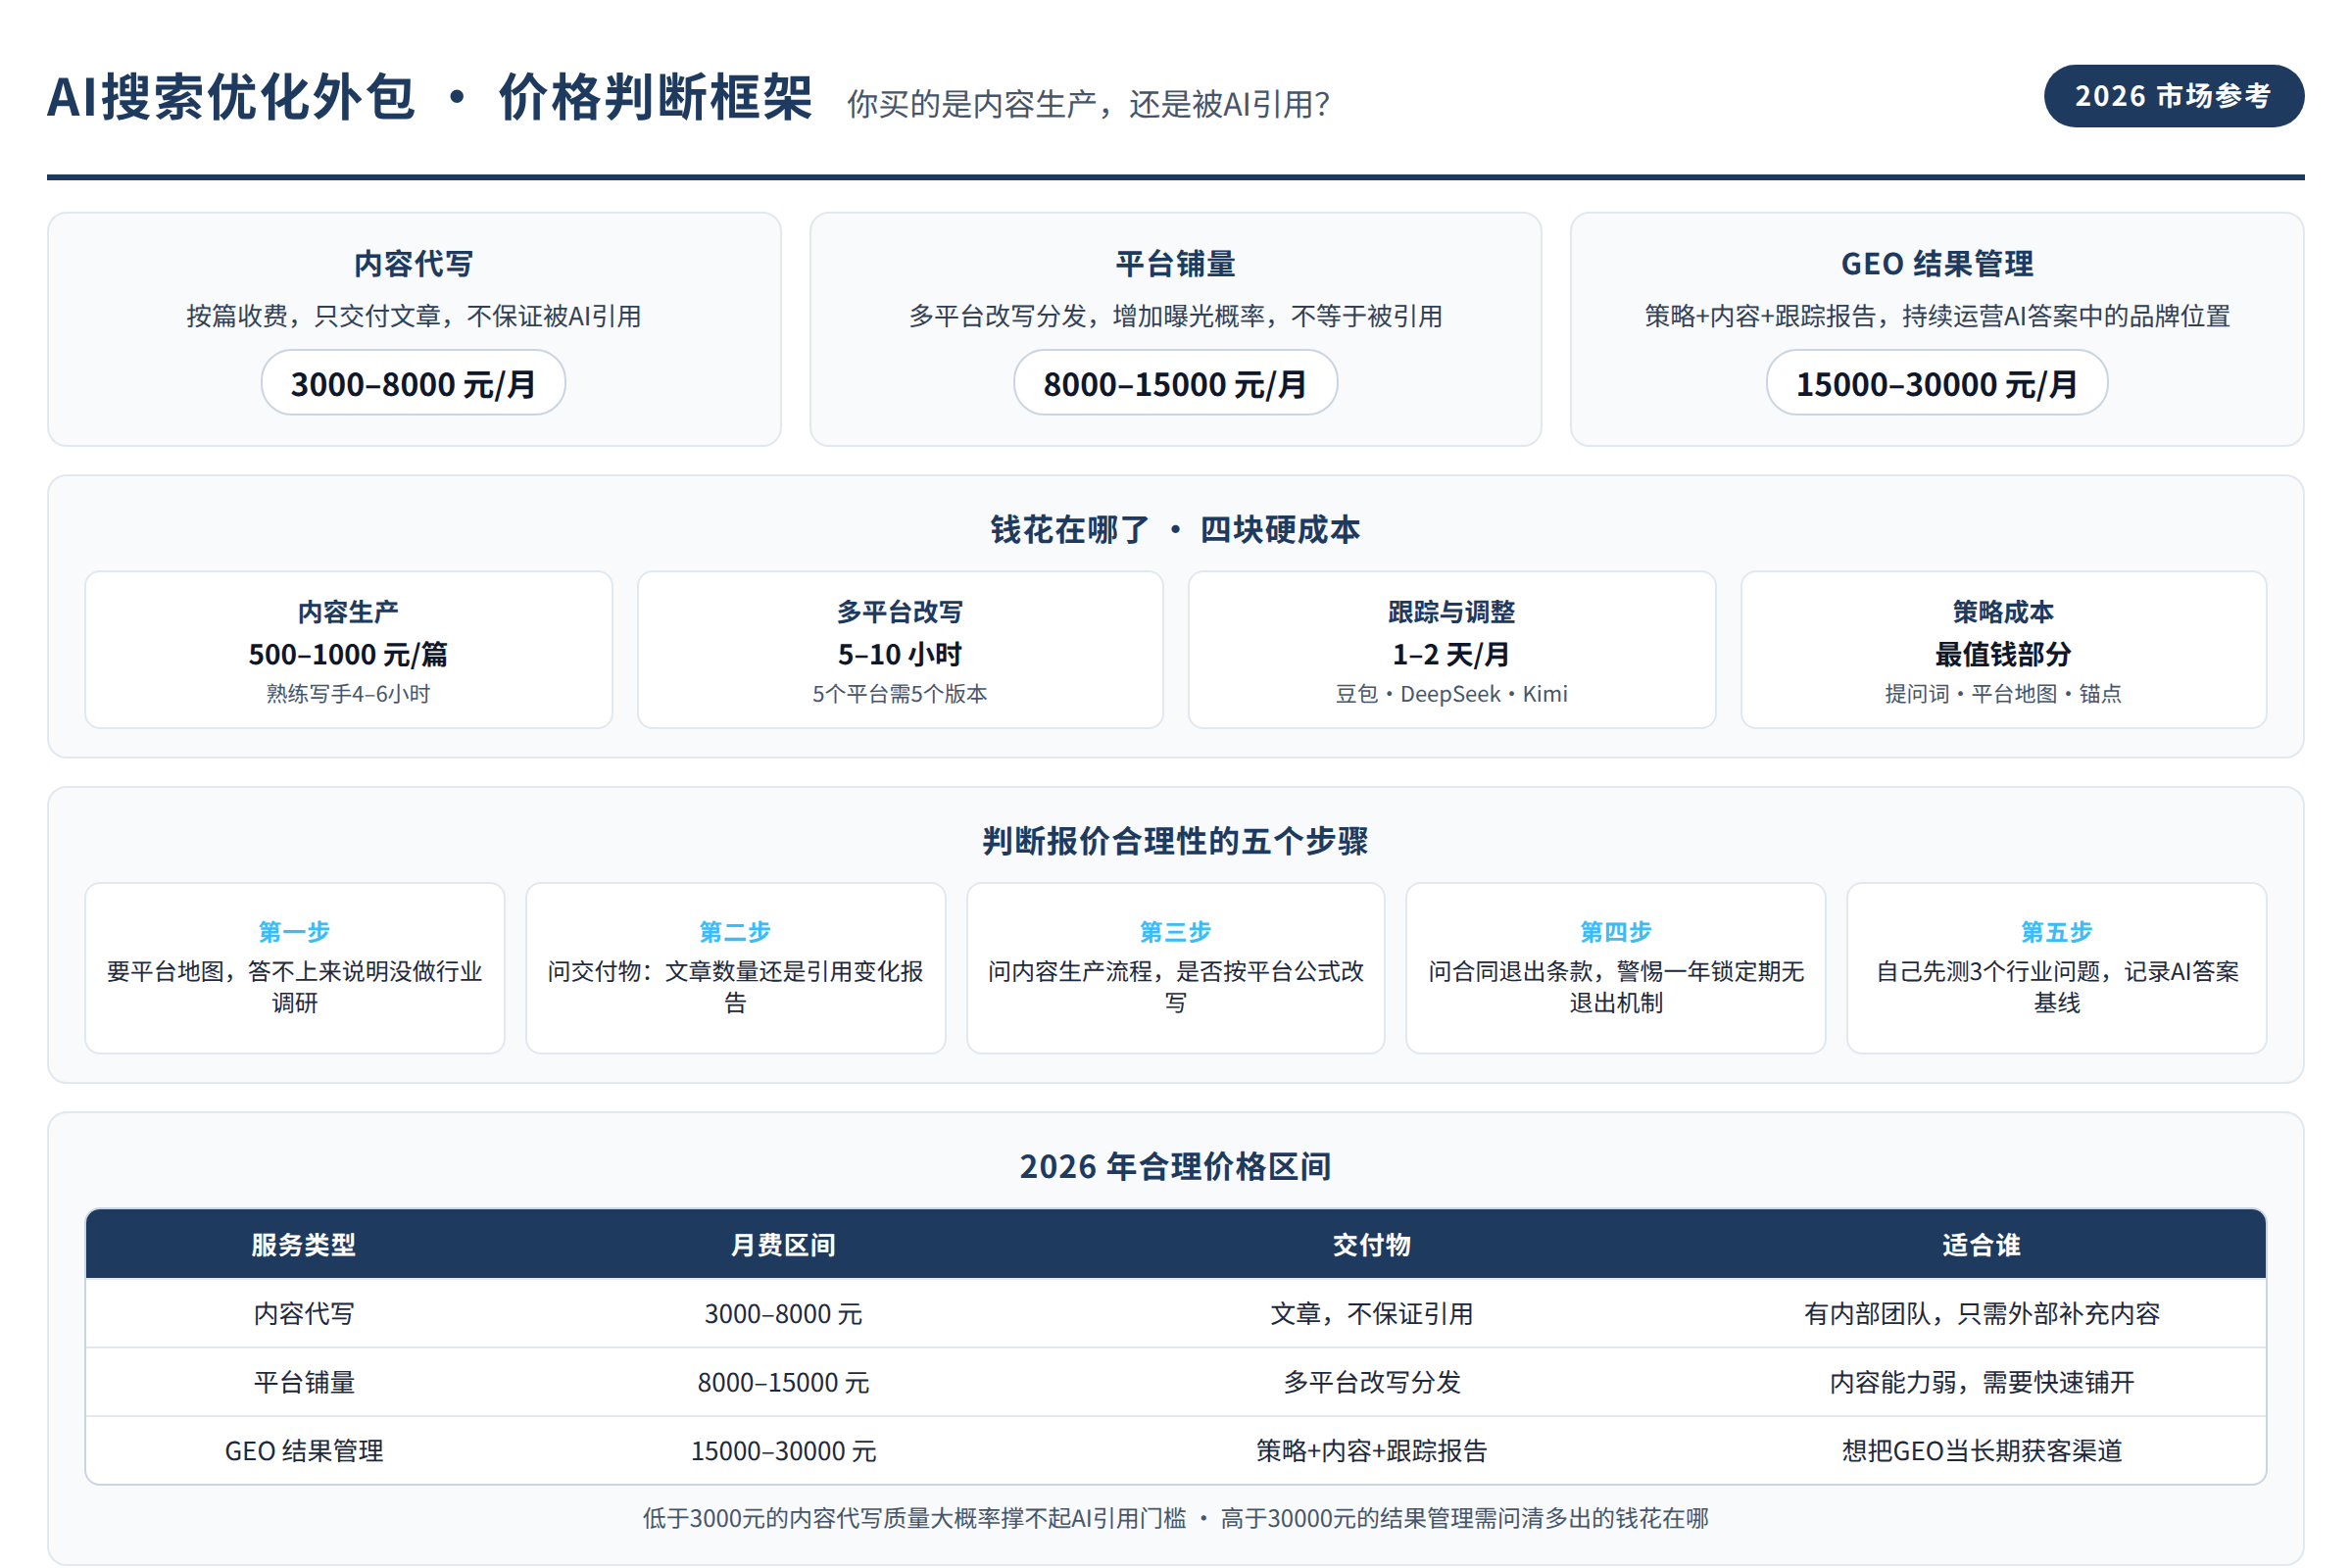This screenshot has height=1568, width=2352.
Task: Click table cell 内容能力弱，需要快速铺开
Action: click(1981, 1383)
